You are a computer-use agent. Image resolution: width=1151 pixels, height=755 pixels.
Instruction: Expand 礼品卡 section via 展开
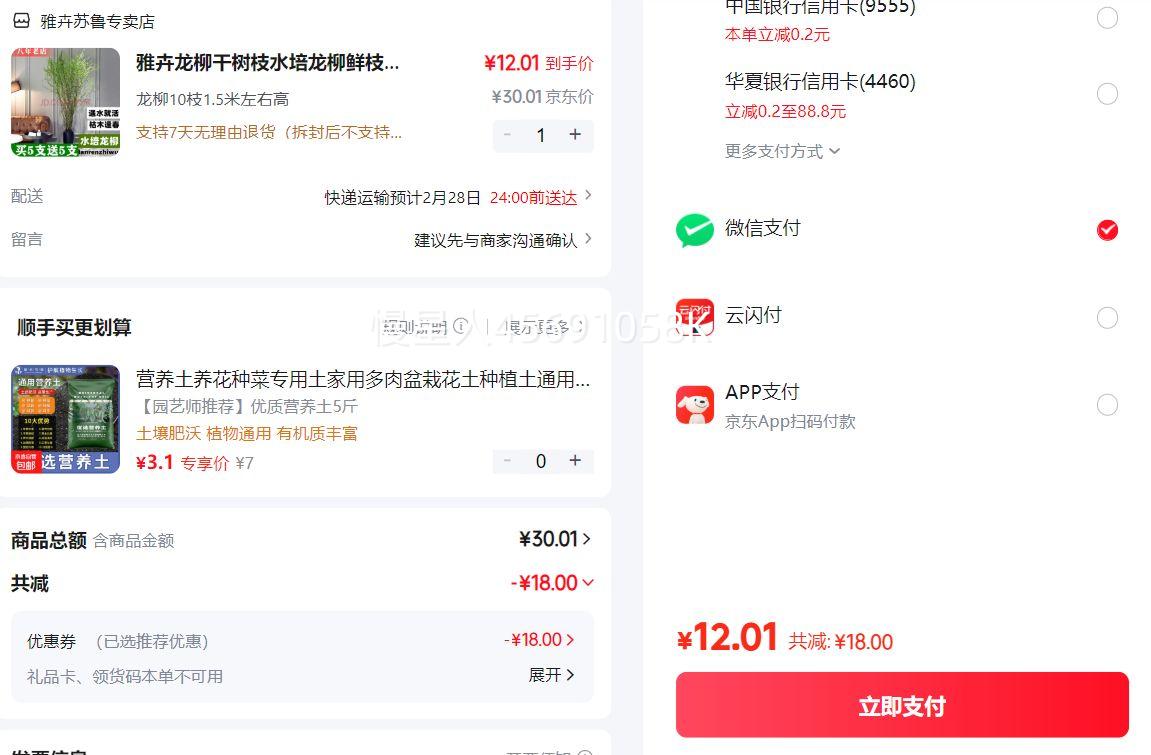(x=551, y=675)
